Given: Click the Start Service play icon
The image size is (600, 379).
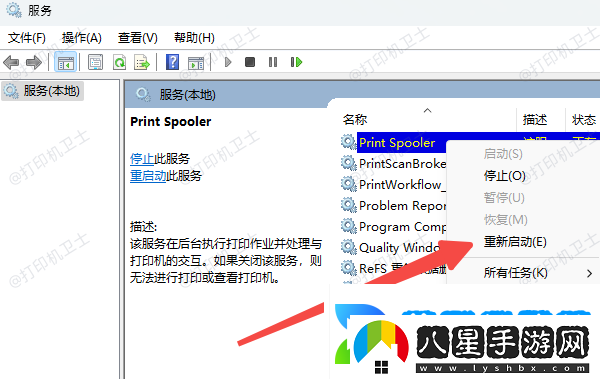Looking at the screenshot, I should click(x=228, y=62).
